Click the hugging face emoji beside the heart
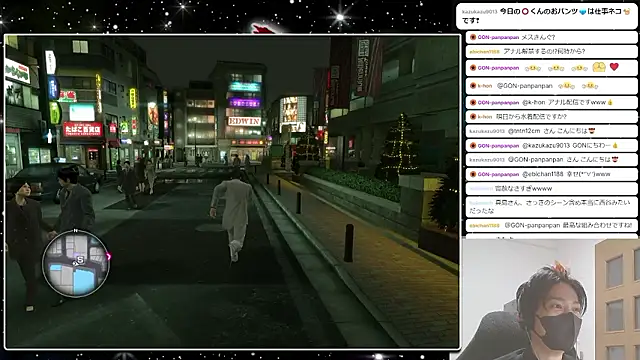The width and height of the screenshot is (640, 360). coord(599,67)
